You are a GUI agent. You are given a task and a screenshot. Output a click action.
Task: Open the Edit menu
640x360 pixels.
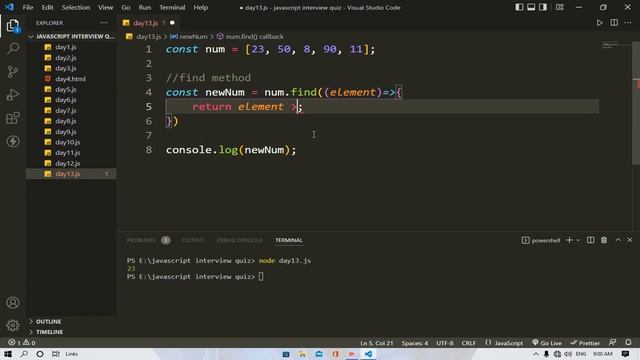click(x=47, y=7)
